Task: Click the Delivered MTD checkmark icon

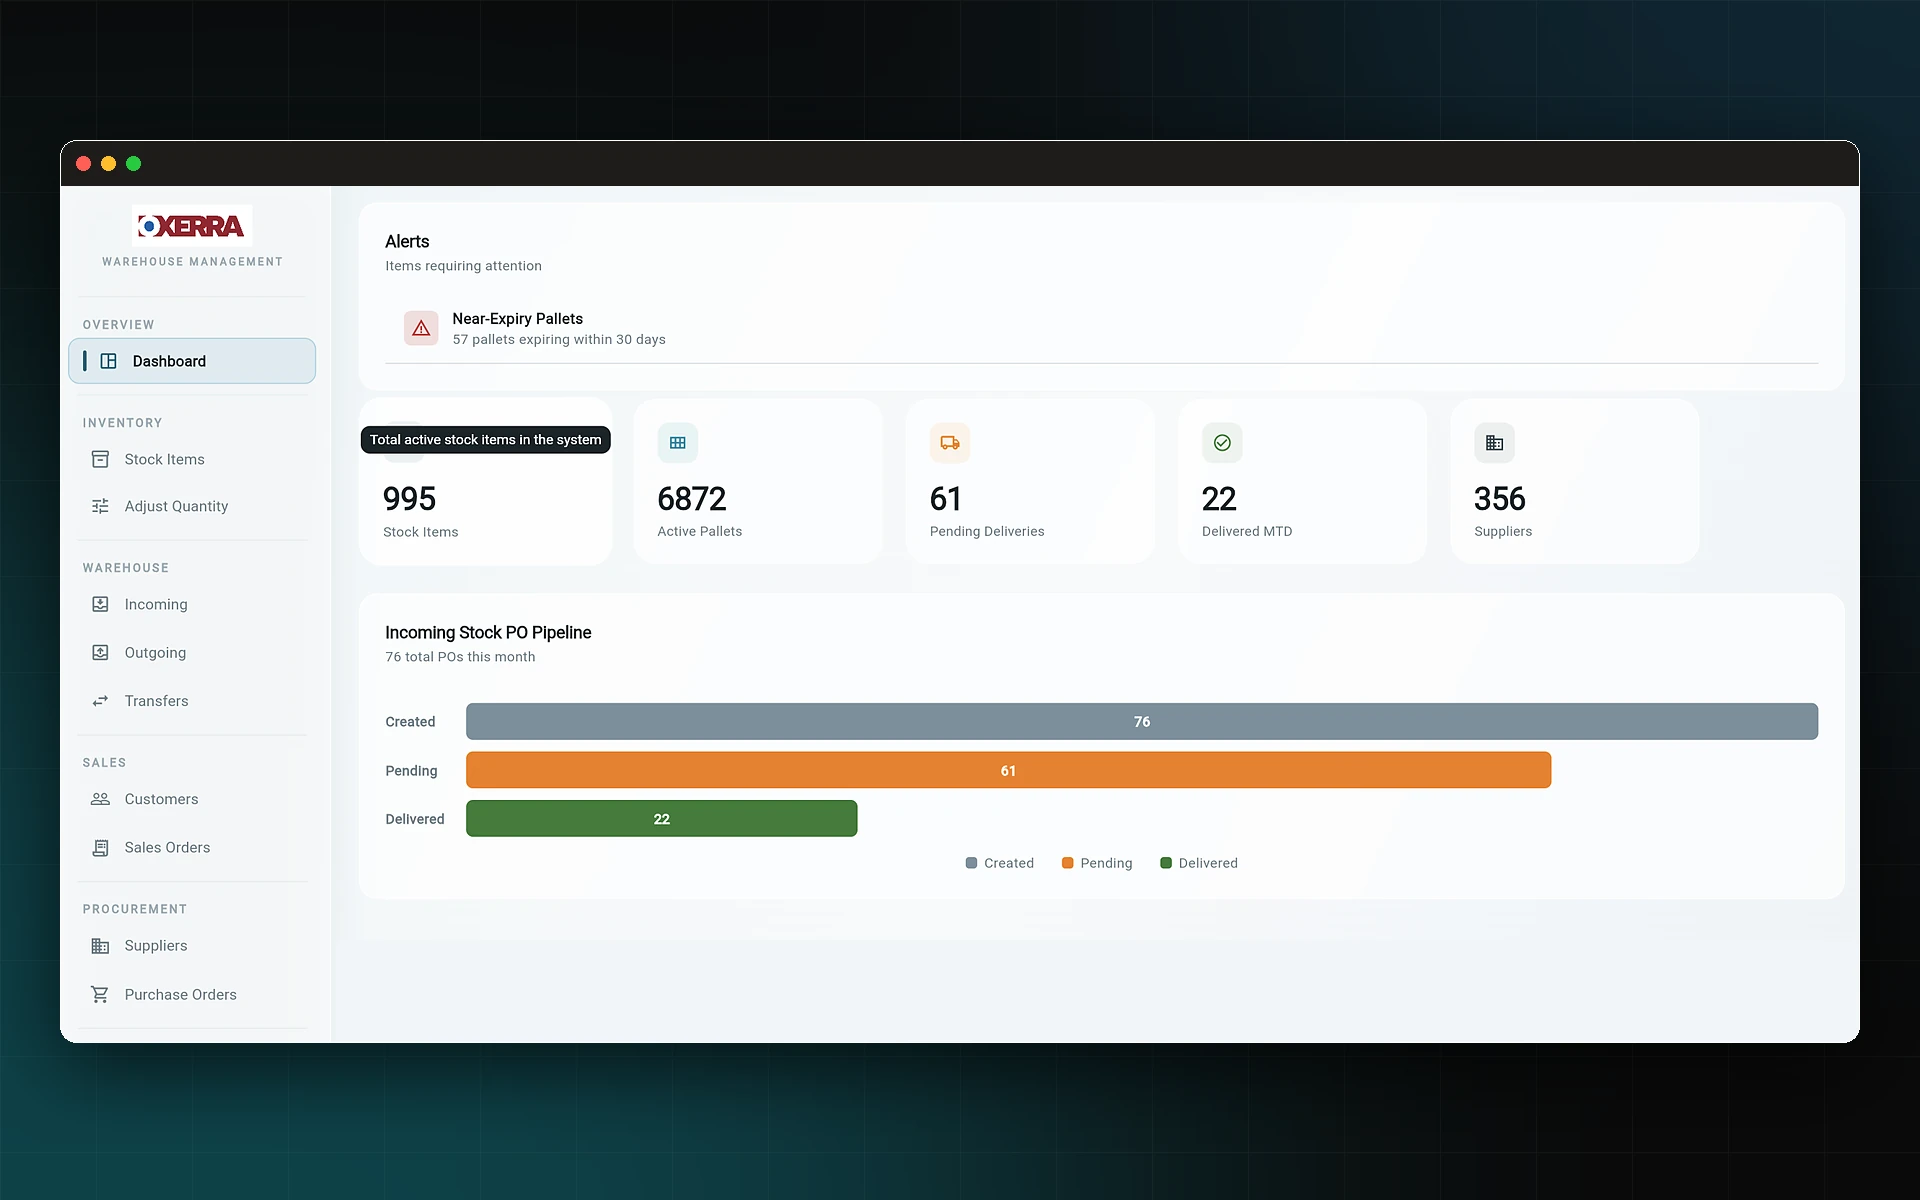Action: coord(1222,443)
